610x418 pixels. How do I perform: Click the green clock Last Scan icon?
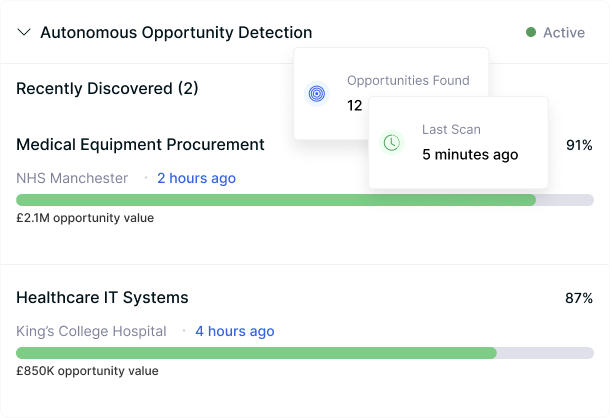point(392,143)
